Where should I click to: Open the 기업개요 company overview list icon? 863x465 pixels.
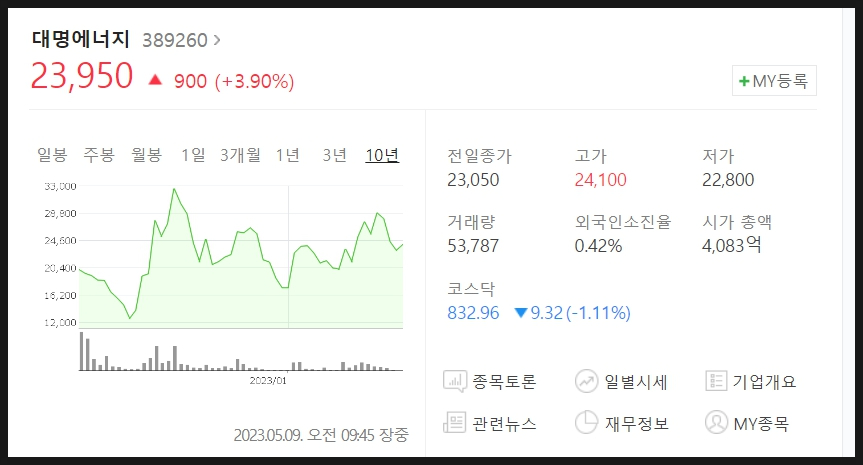[716, 381]
